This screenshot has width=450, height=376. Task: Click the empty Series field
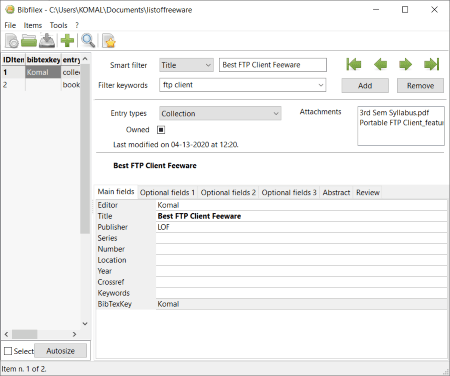301,238
